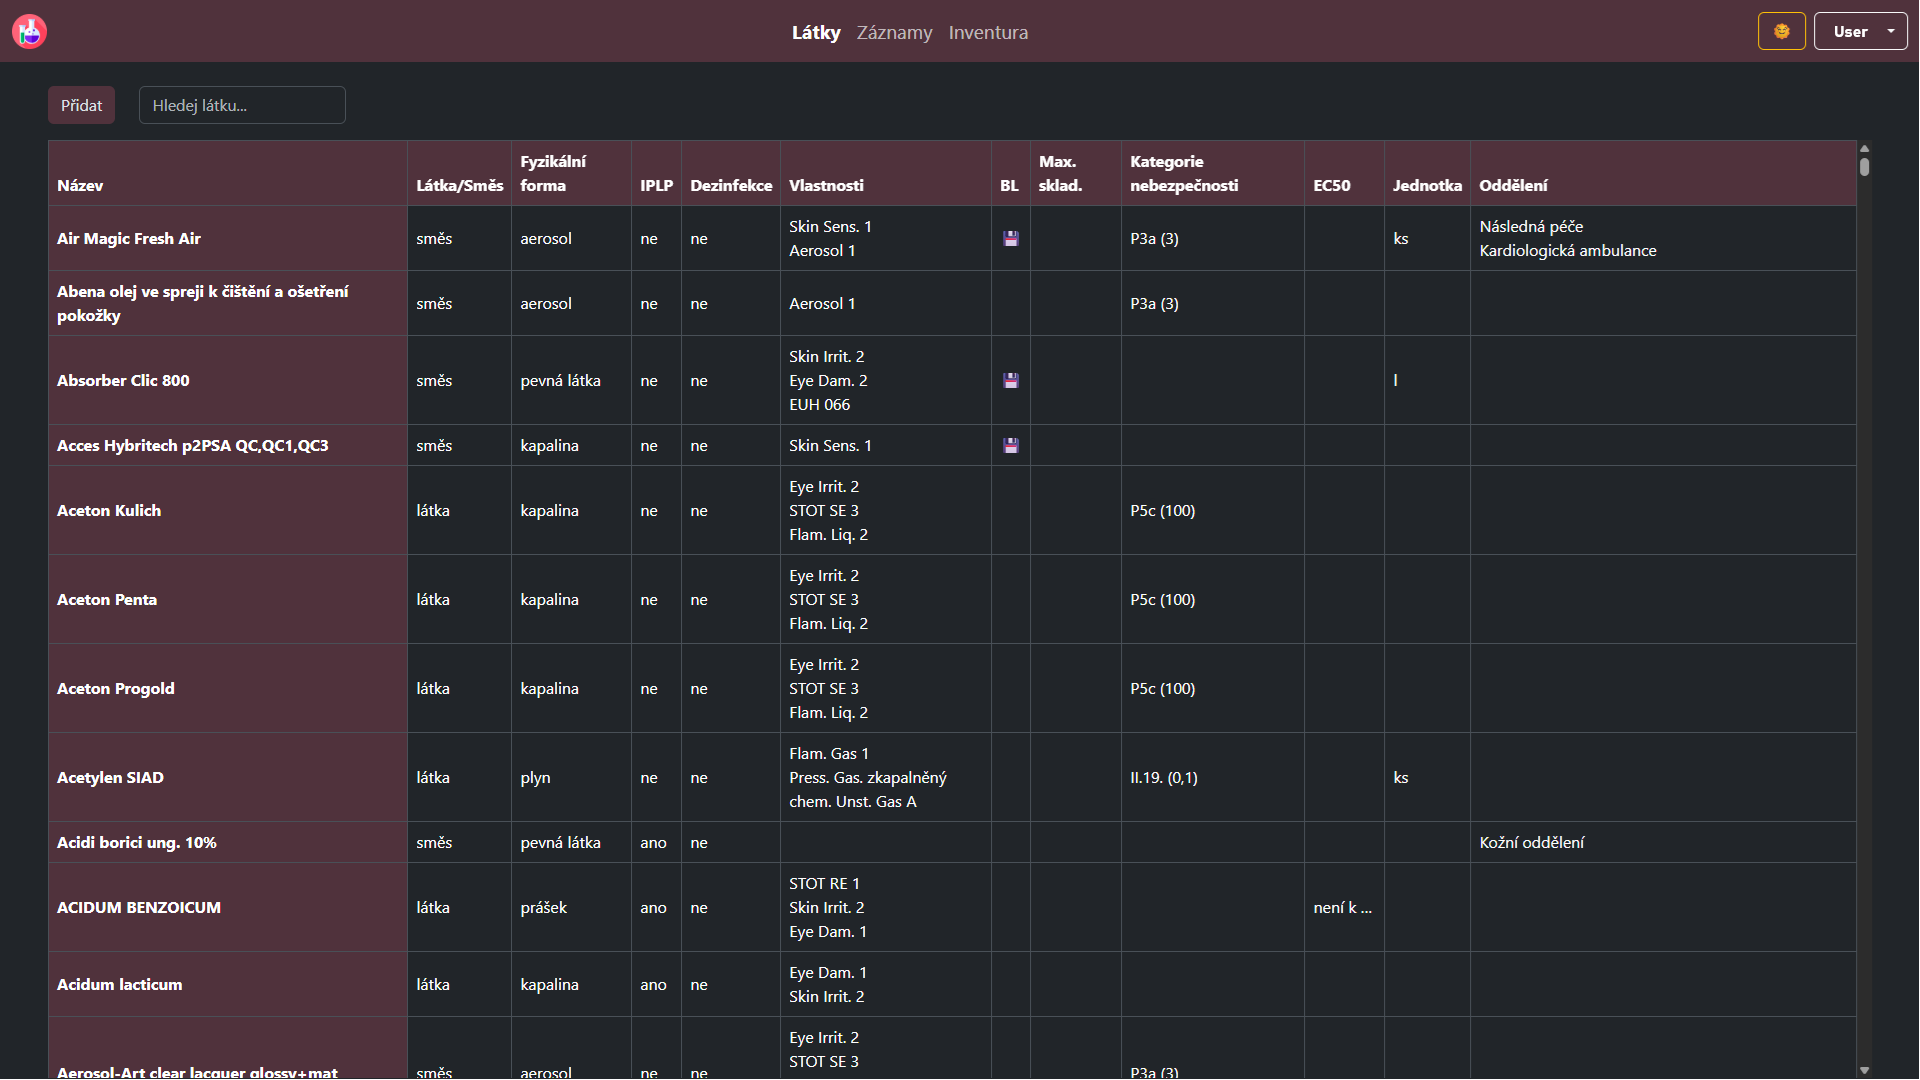Toggle light theme with the sun button
The width and height of the screenshot is (1920, 1080).
pos(1781,32)
